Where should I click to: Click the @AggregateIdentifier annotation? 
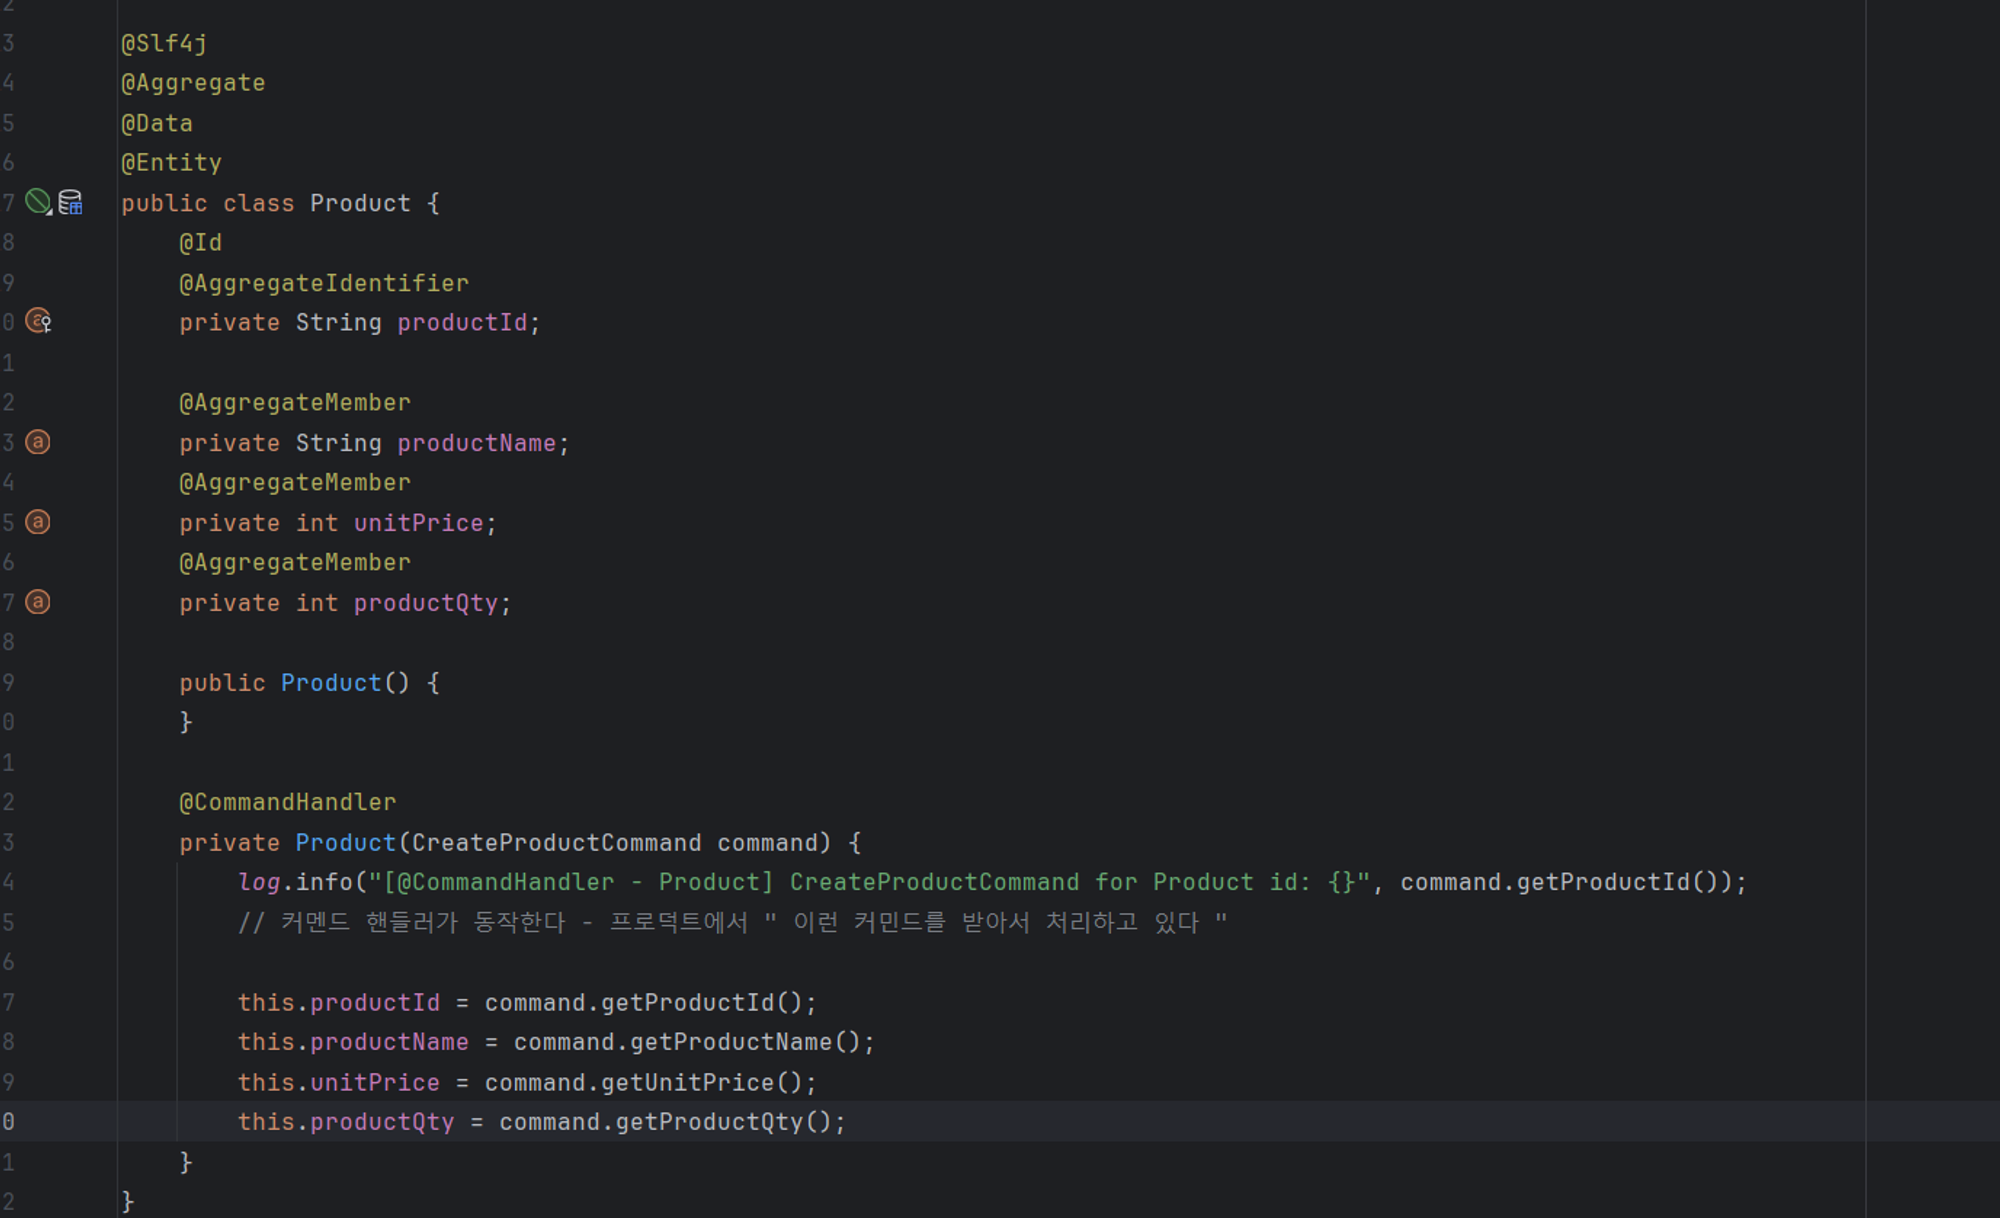click(323, 283)
